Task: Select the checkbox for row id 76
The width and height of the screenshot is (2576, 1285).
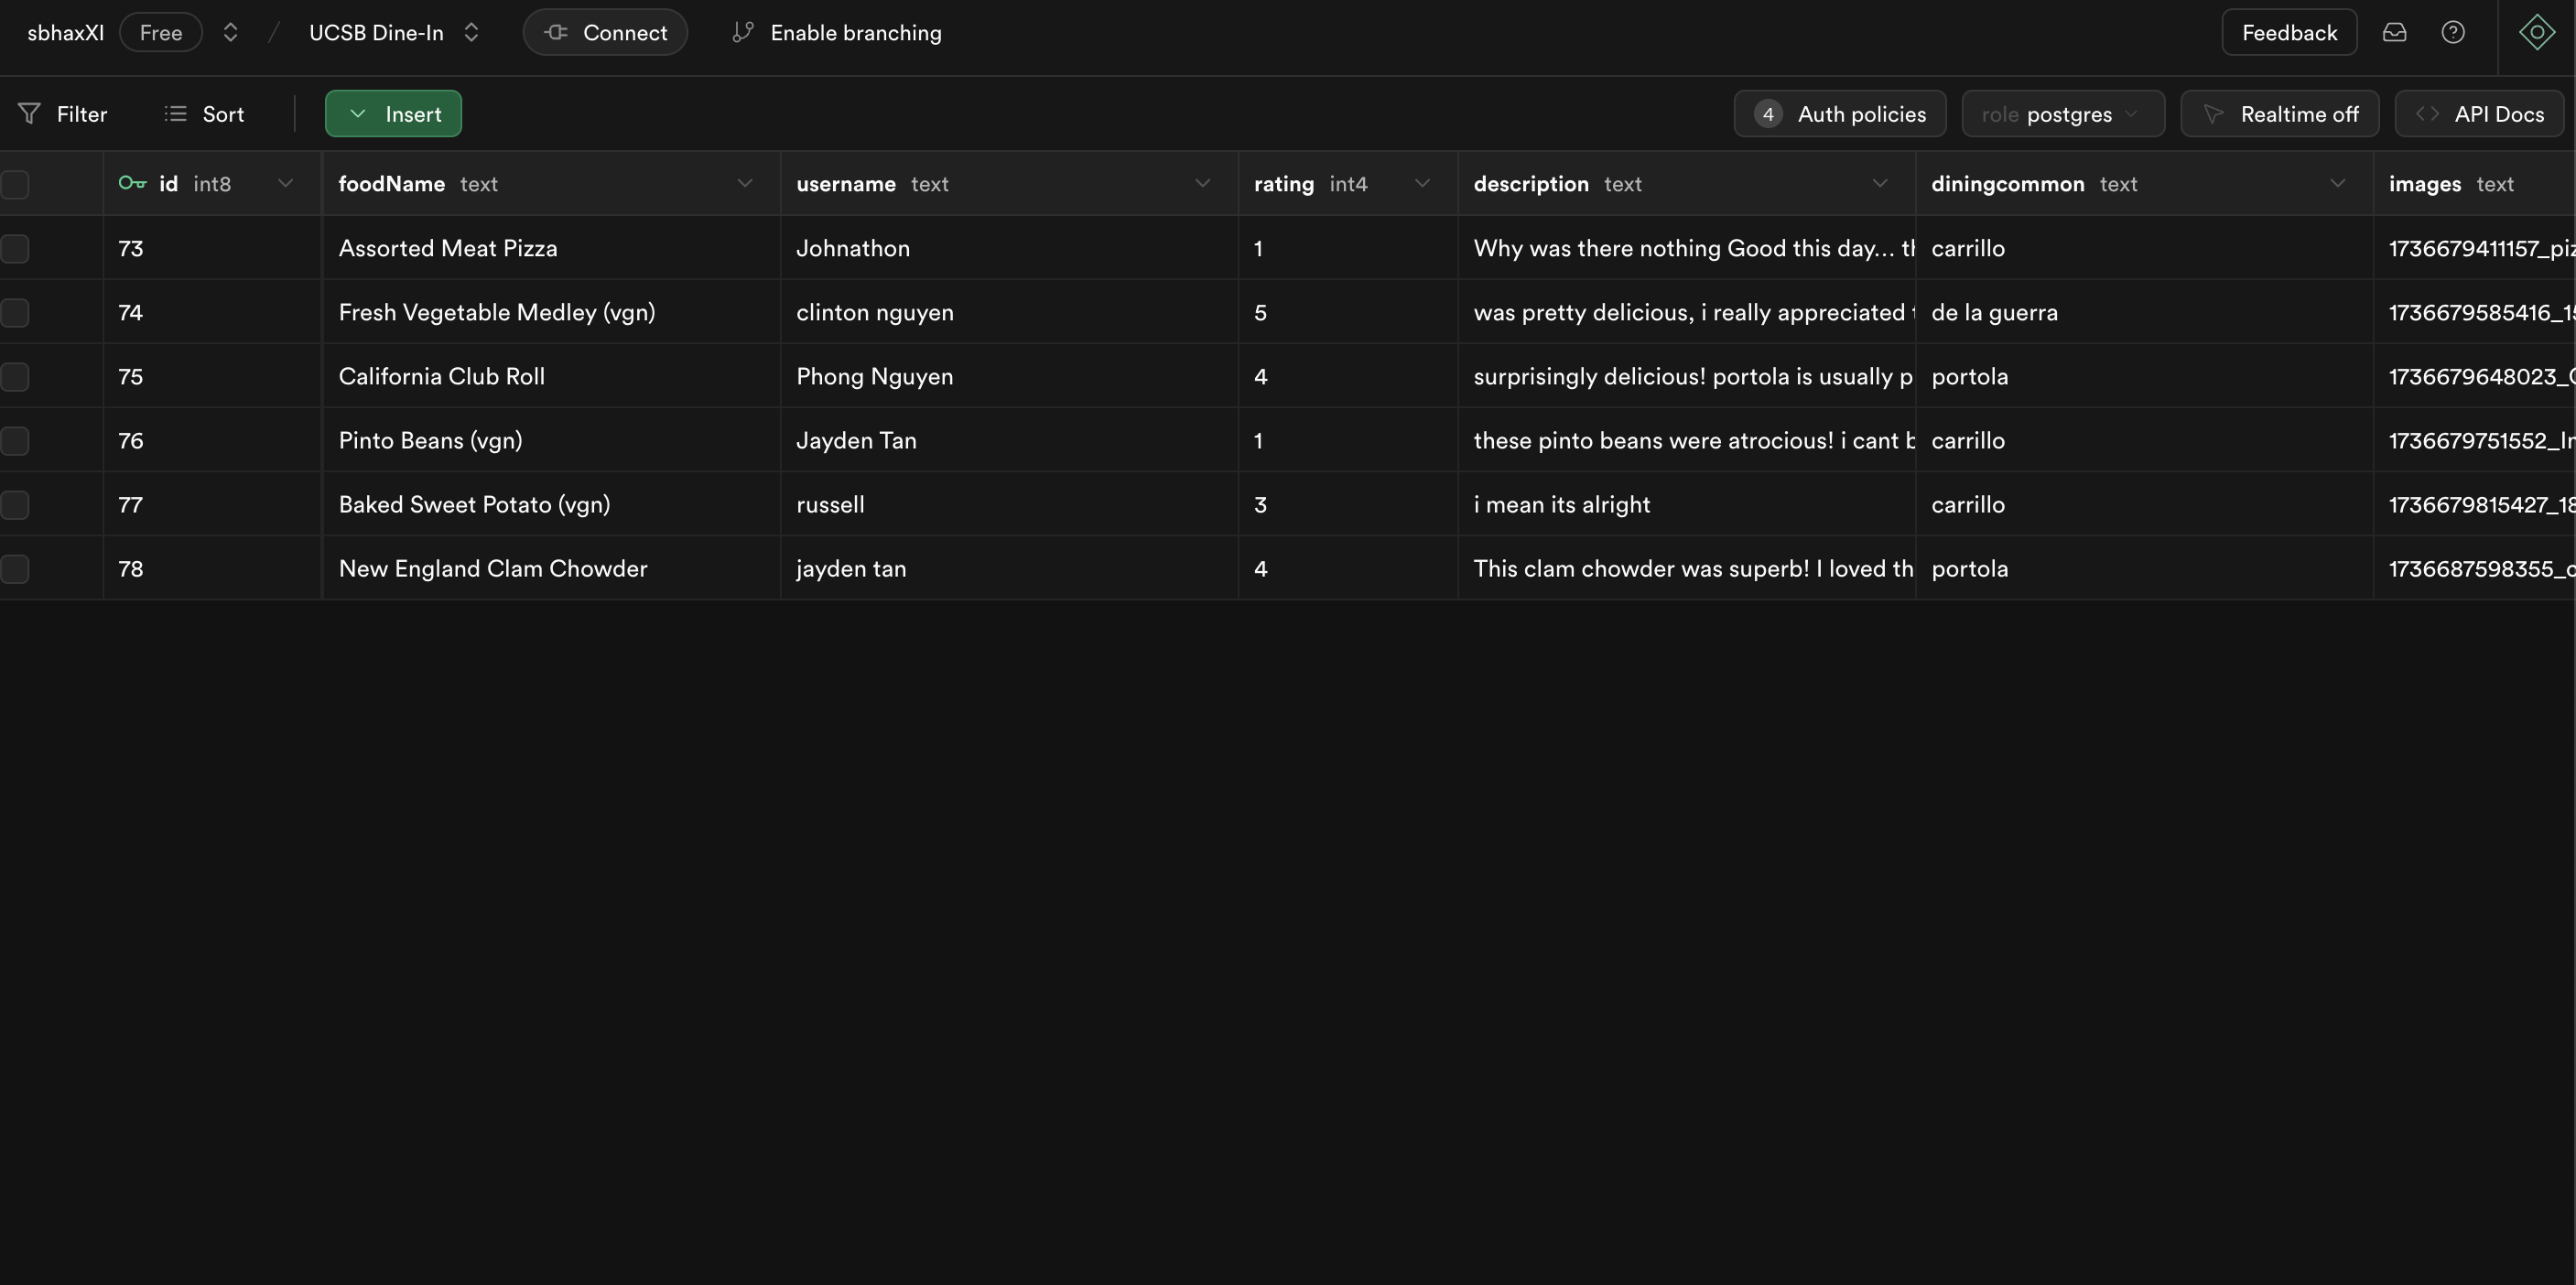Action: (x=15, y=440)
